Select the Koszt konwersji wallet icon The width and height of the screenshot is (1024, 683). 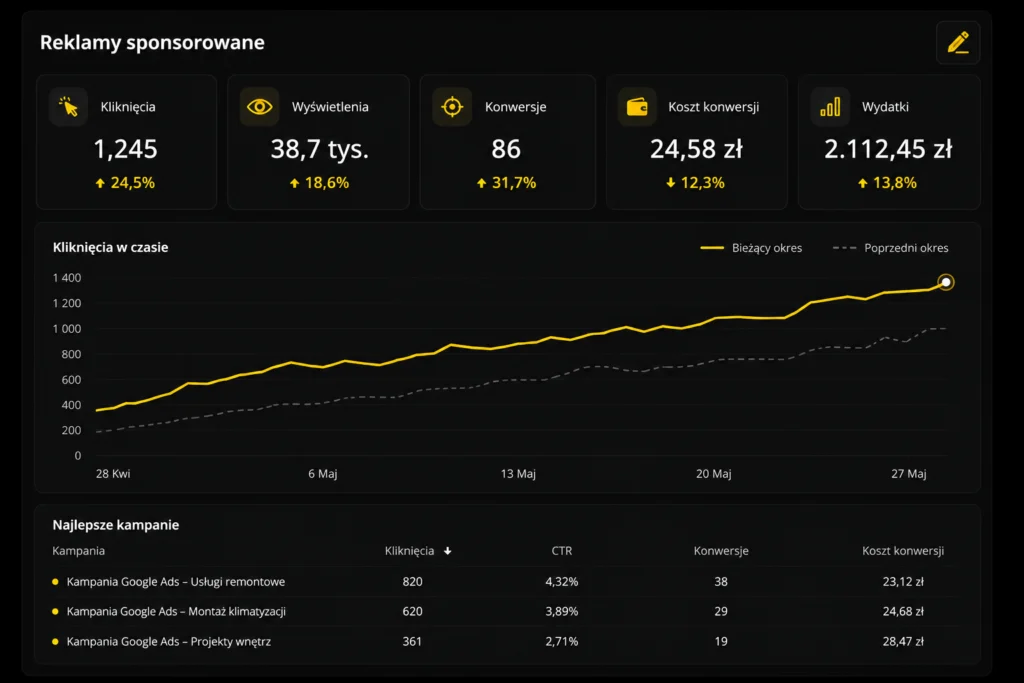pos(637,106)
